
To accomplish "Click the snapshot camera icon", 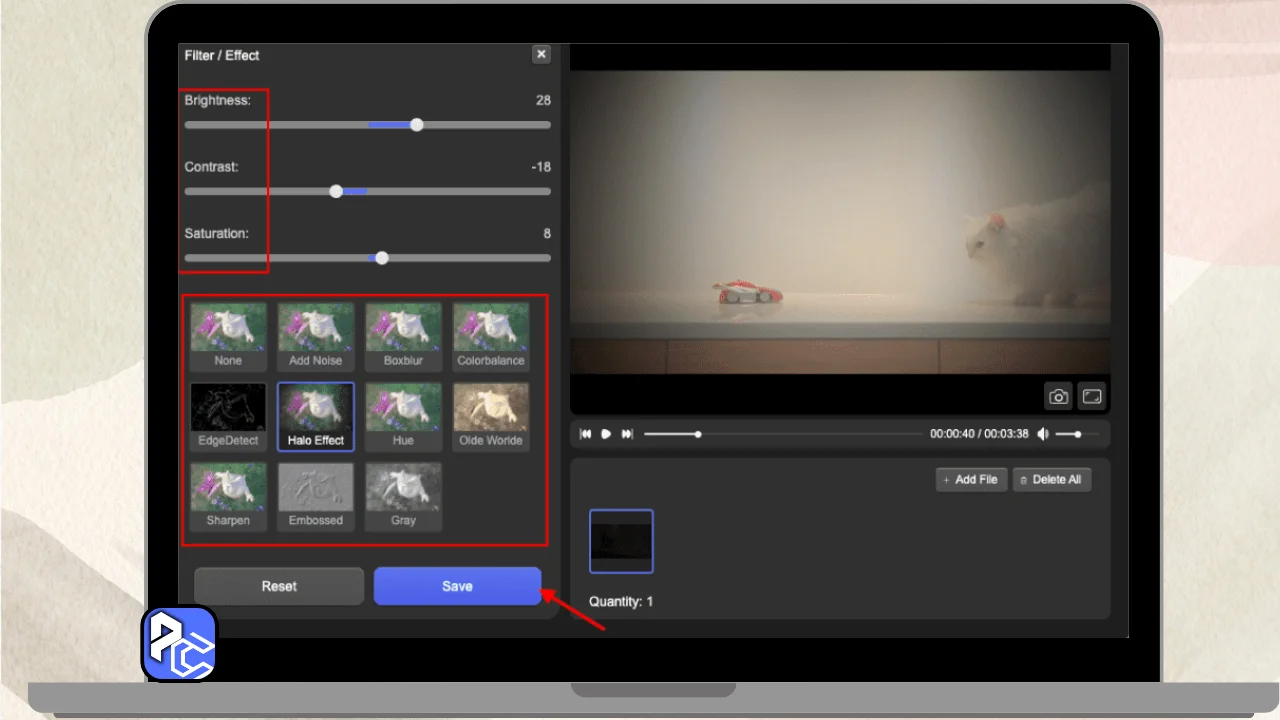I will tap(1058, 397).
